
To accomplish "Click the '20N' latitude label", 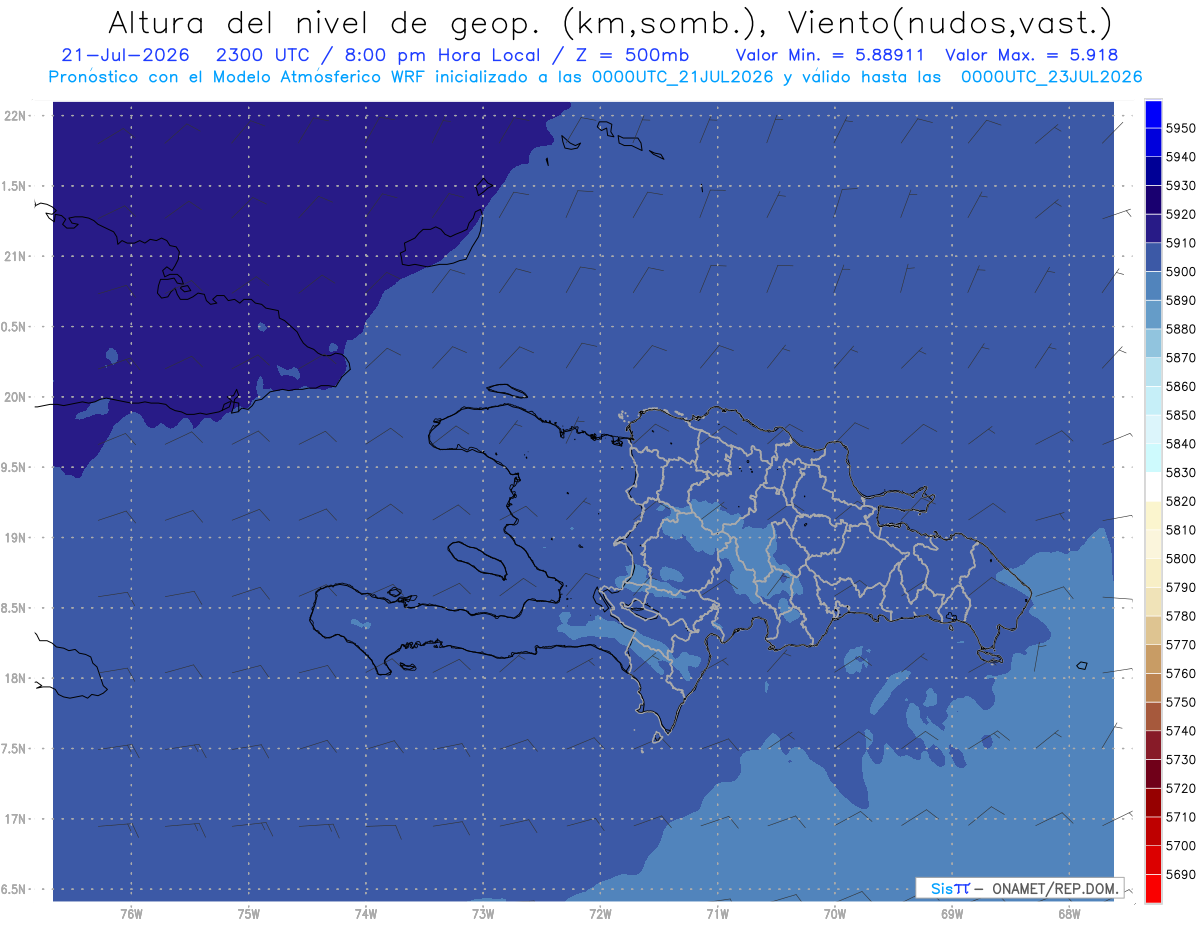I will pyautogui.click(x=15, y=397).
